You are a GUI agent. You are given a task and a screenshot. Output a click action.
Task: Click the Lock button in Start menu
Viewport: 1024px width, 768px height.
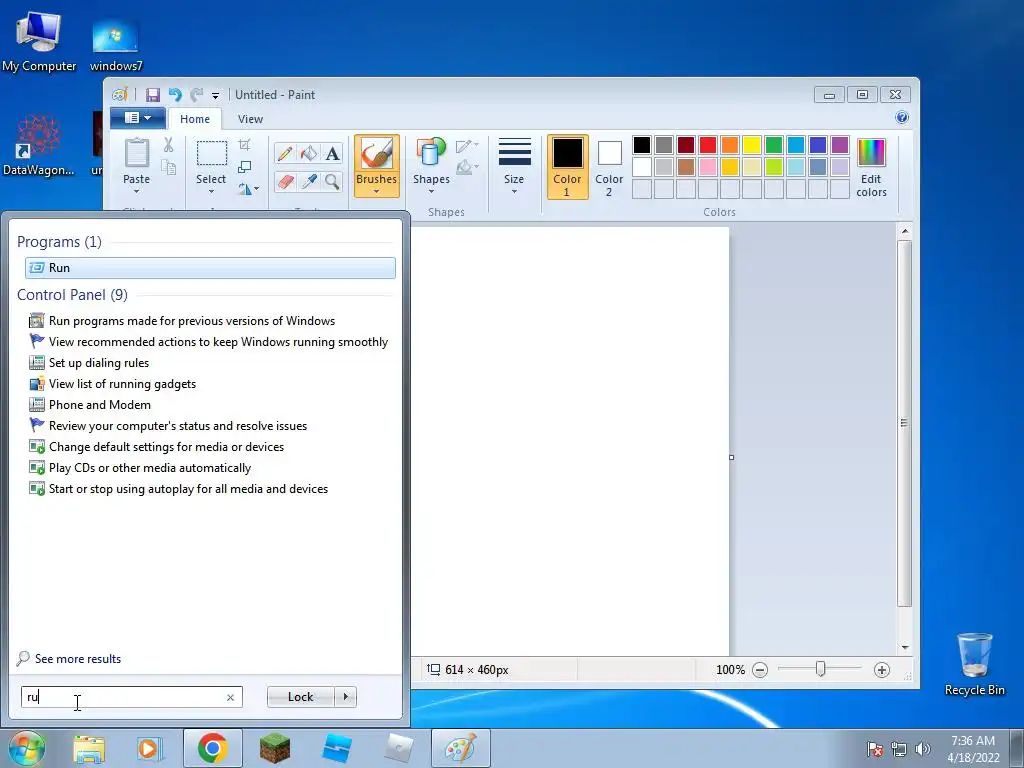point(300,697)
